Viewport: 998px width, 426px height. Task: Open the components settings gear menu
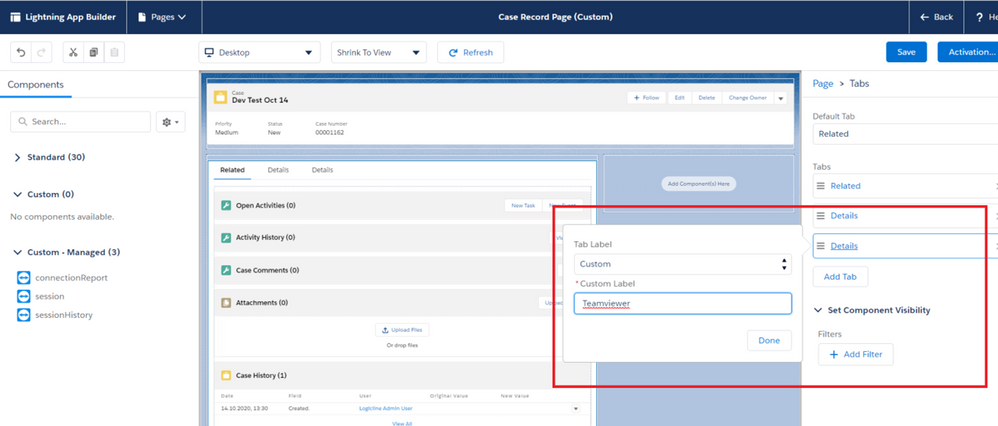(171, 122)
